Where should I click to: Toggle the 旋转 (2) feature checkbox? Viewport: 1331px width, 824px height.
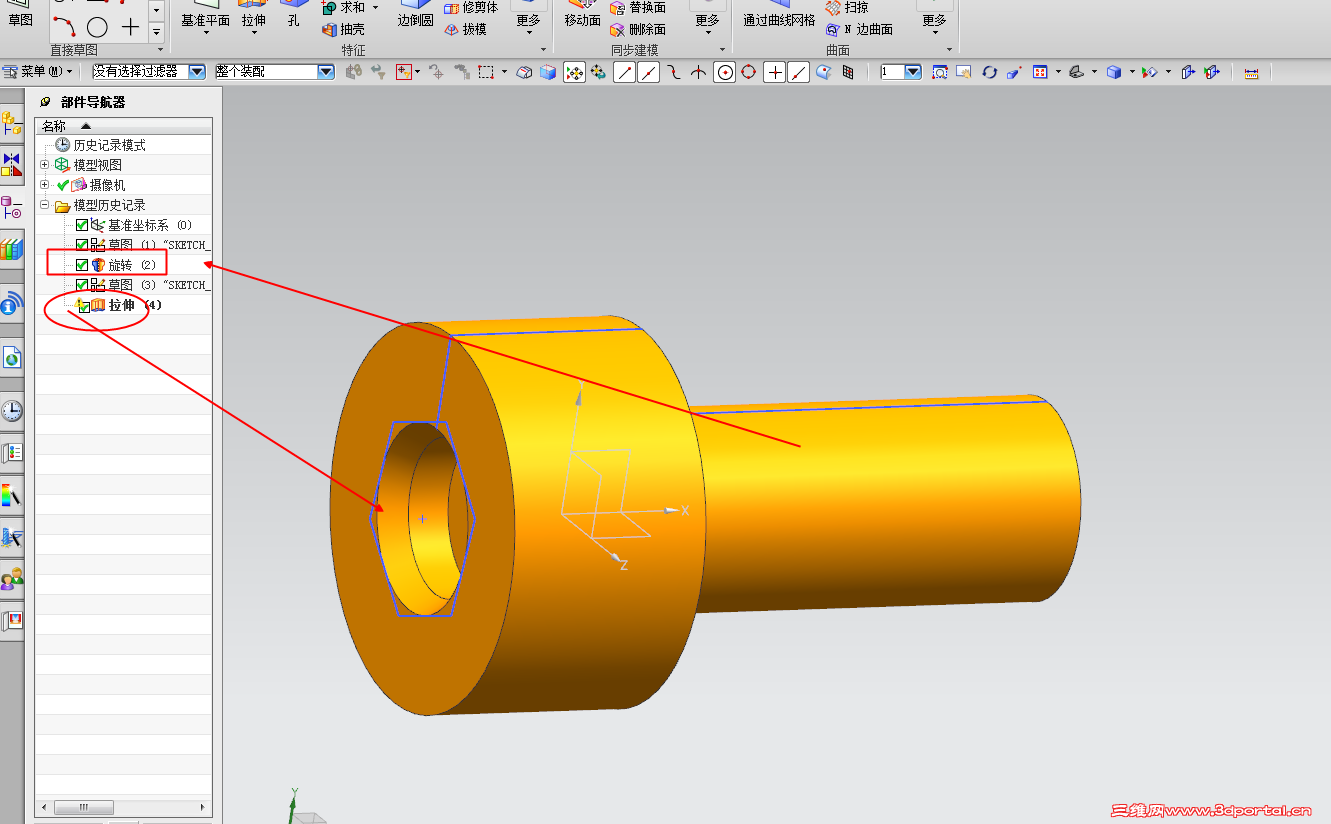(x=82, y=265)
